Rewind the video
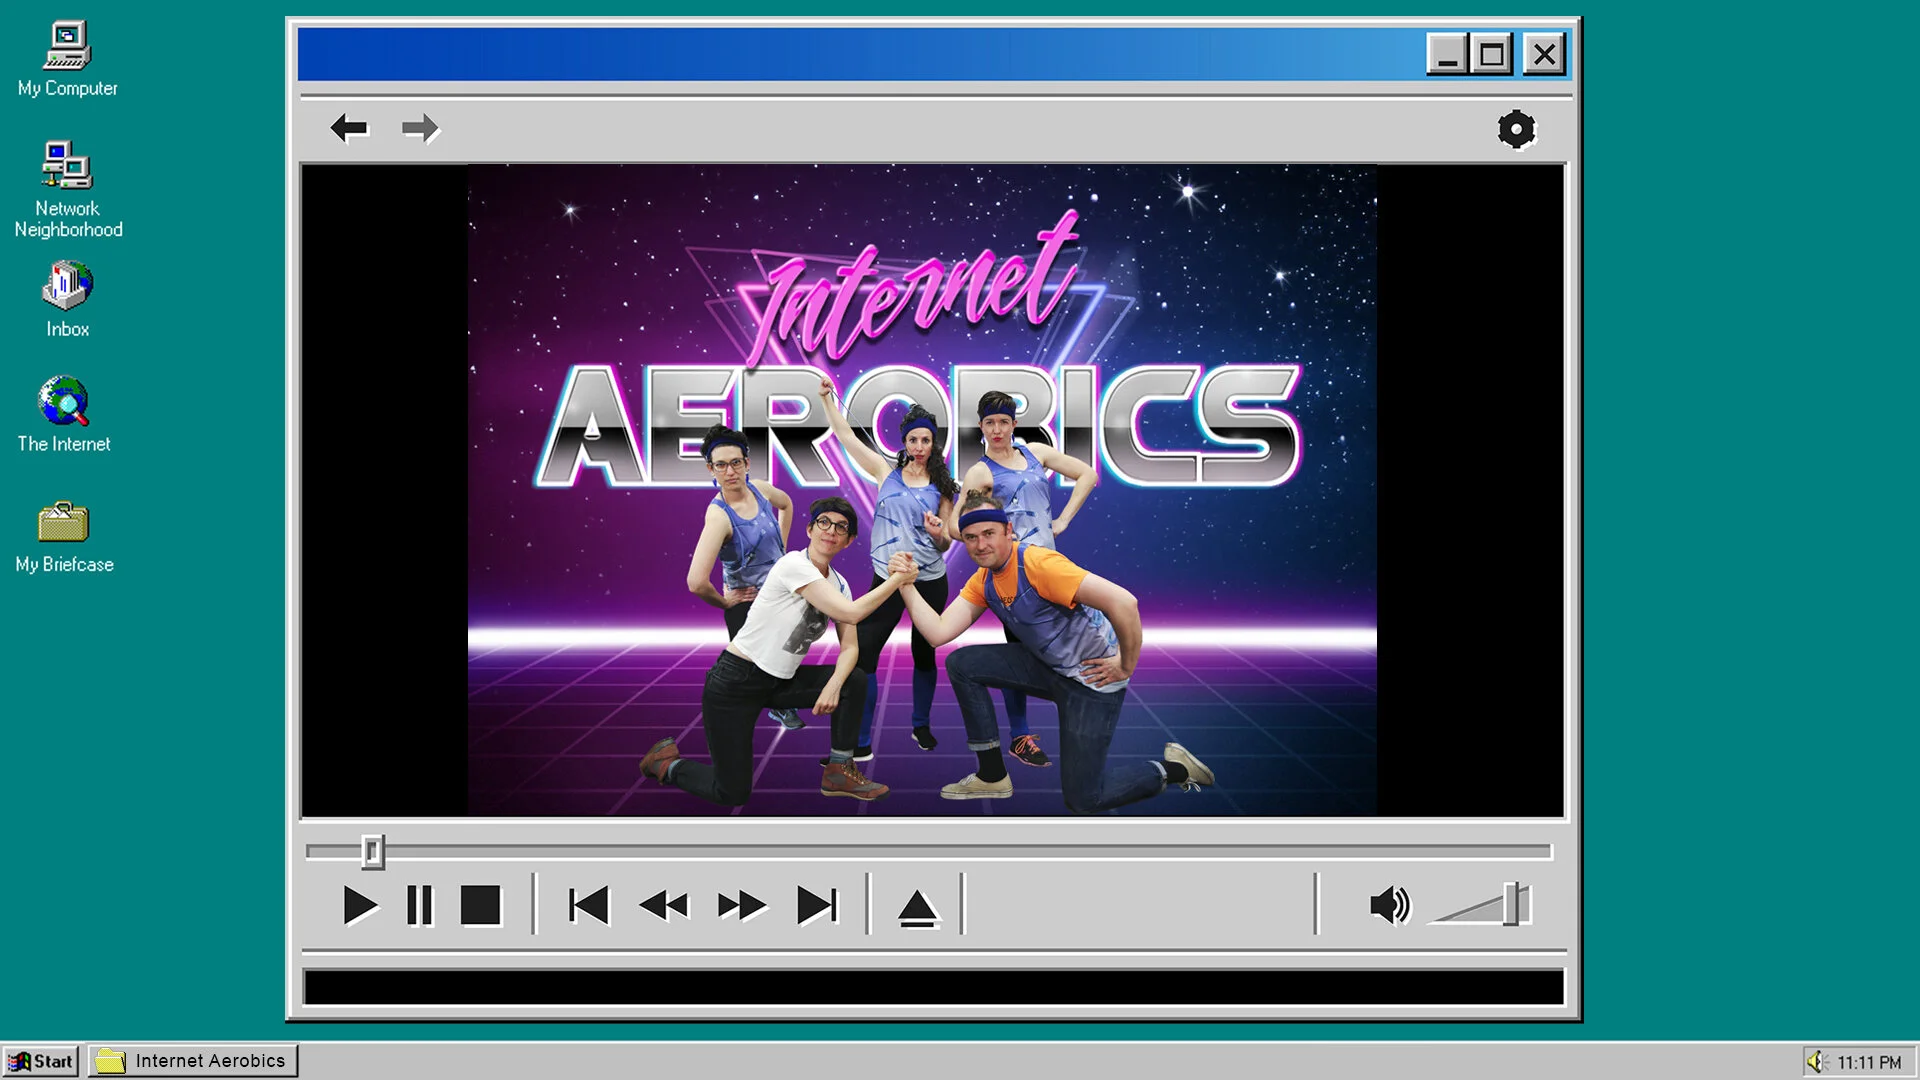Screen dimensions: 1920x1080 coord(664,906)
